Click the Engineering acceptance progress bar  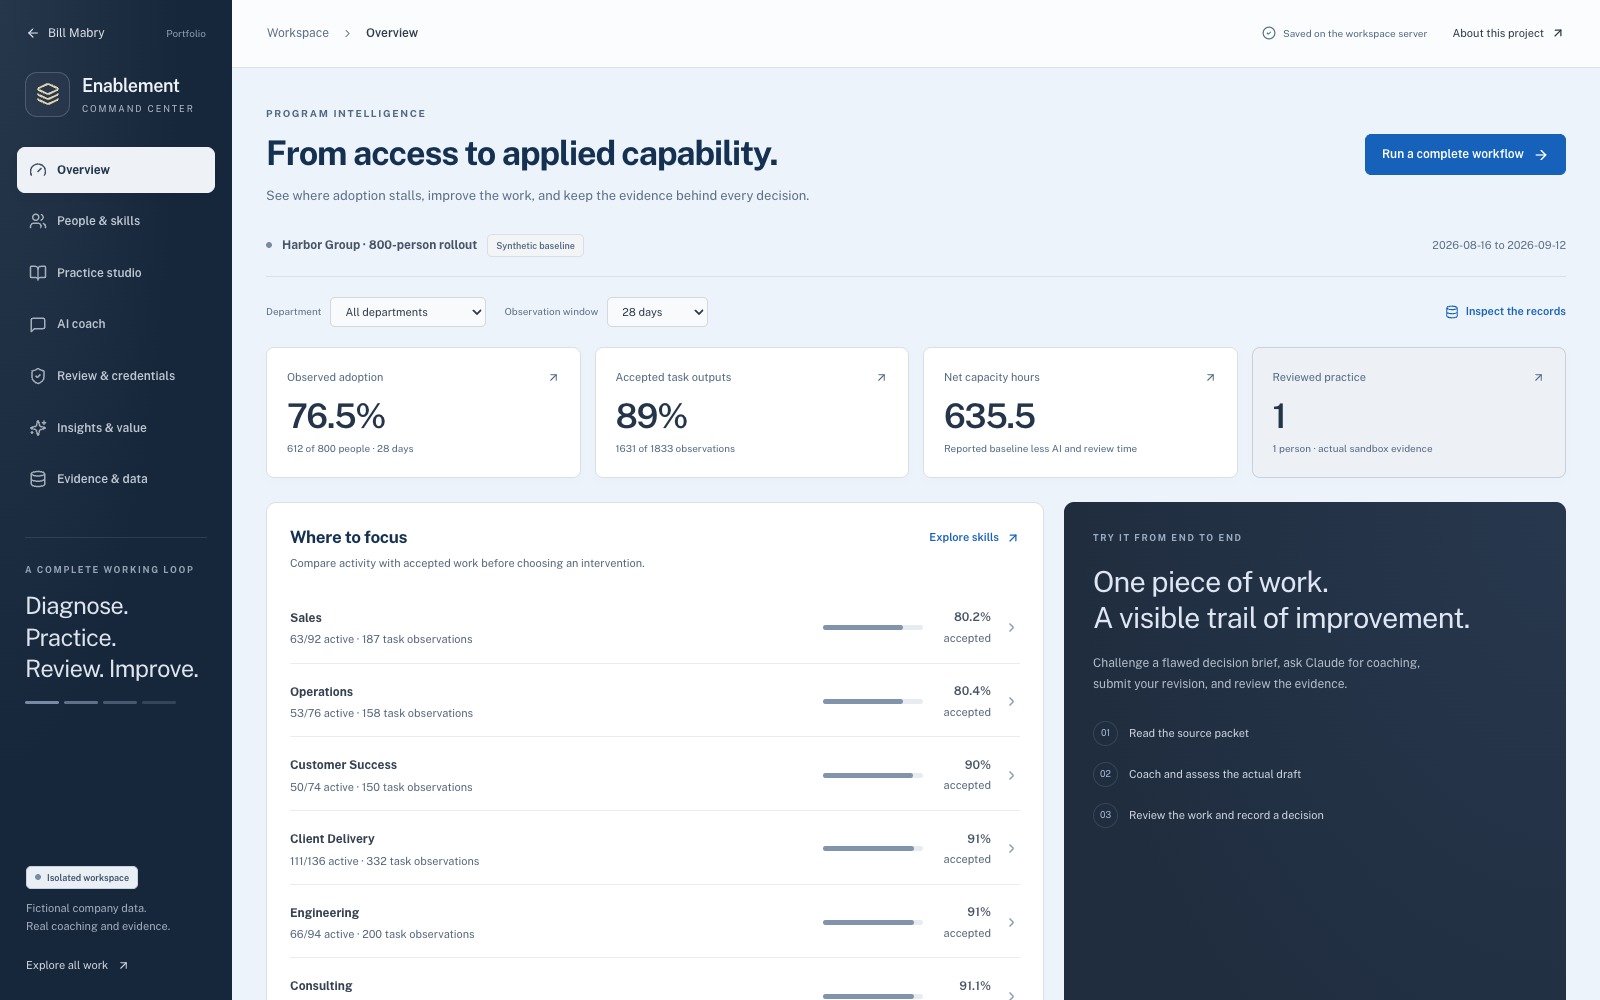pyautogui.click(x=873, y=922)
